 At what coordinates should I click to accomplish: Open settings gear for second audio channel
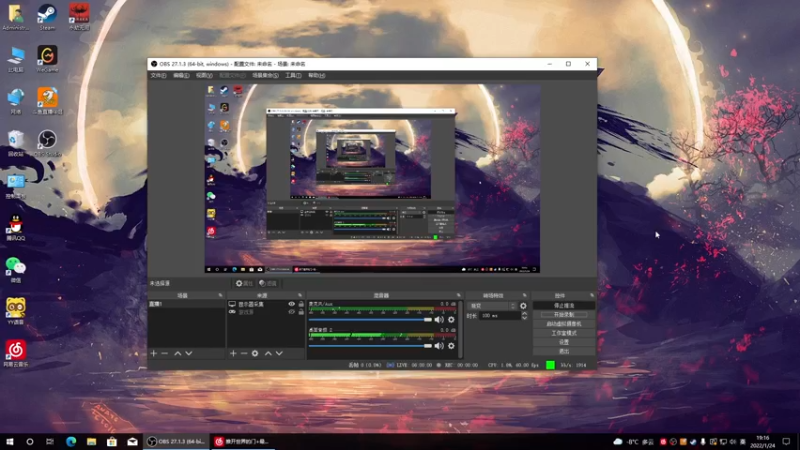(451, 345)
